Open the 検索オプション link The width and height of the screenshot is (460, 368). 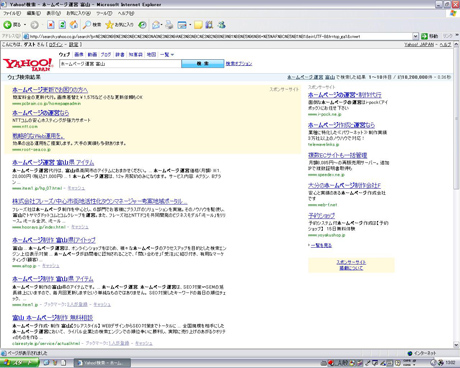239,63
